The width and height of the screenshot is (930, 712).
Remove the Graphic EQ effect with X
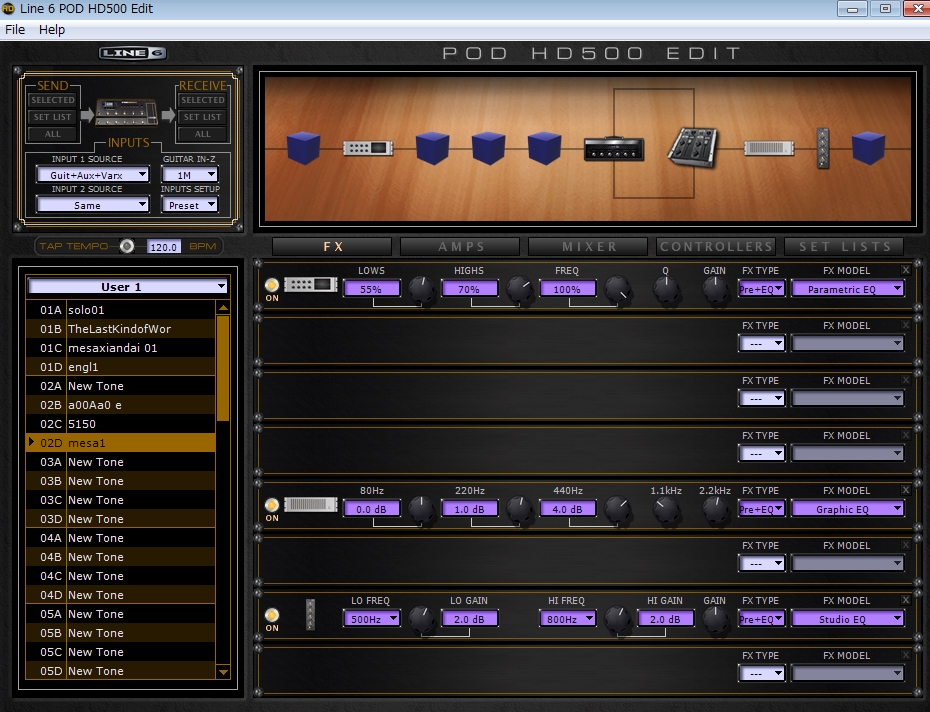coord(906,490)
